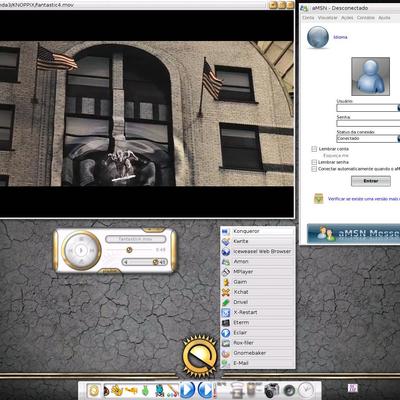Click the Verificar se existe uma versão link
The image size is (400, 400).
(x=364, y=199)
